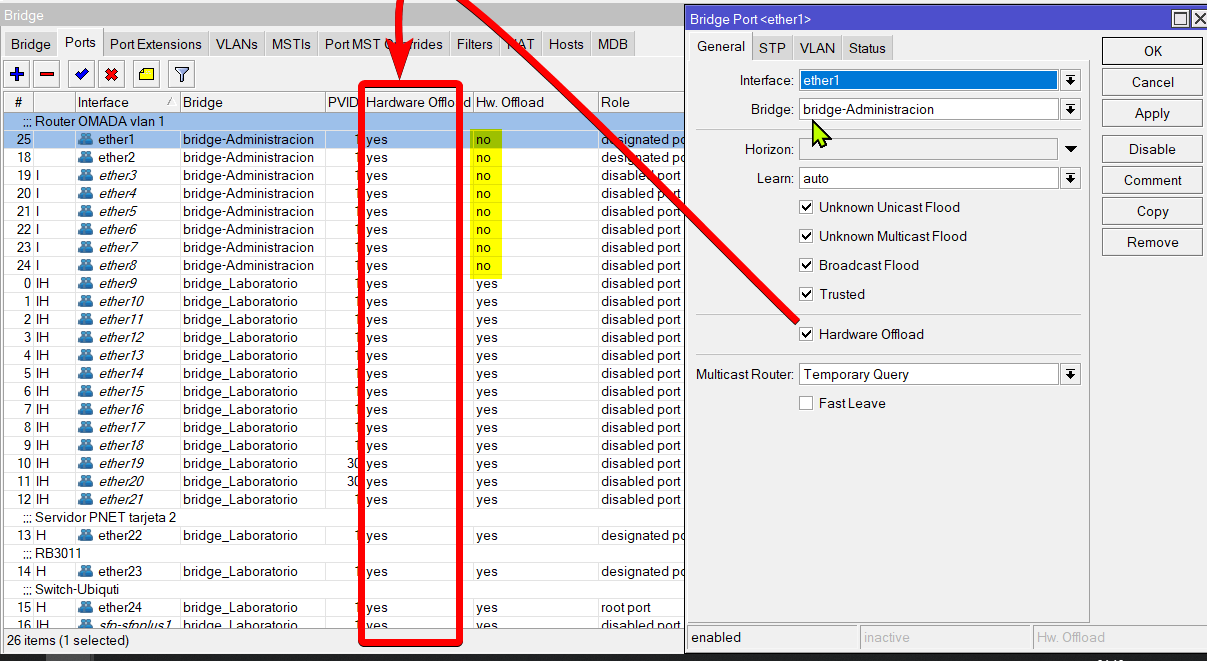The height and width of the screenshot is (661, 1207).
Task: Open the Learn dropdown arrow
Action: pos(1070,178)
